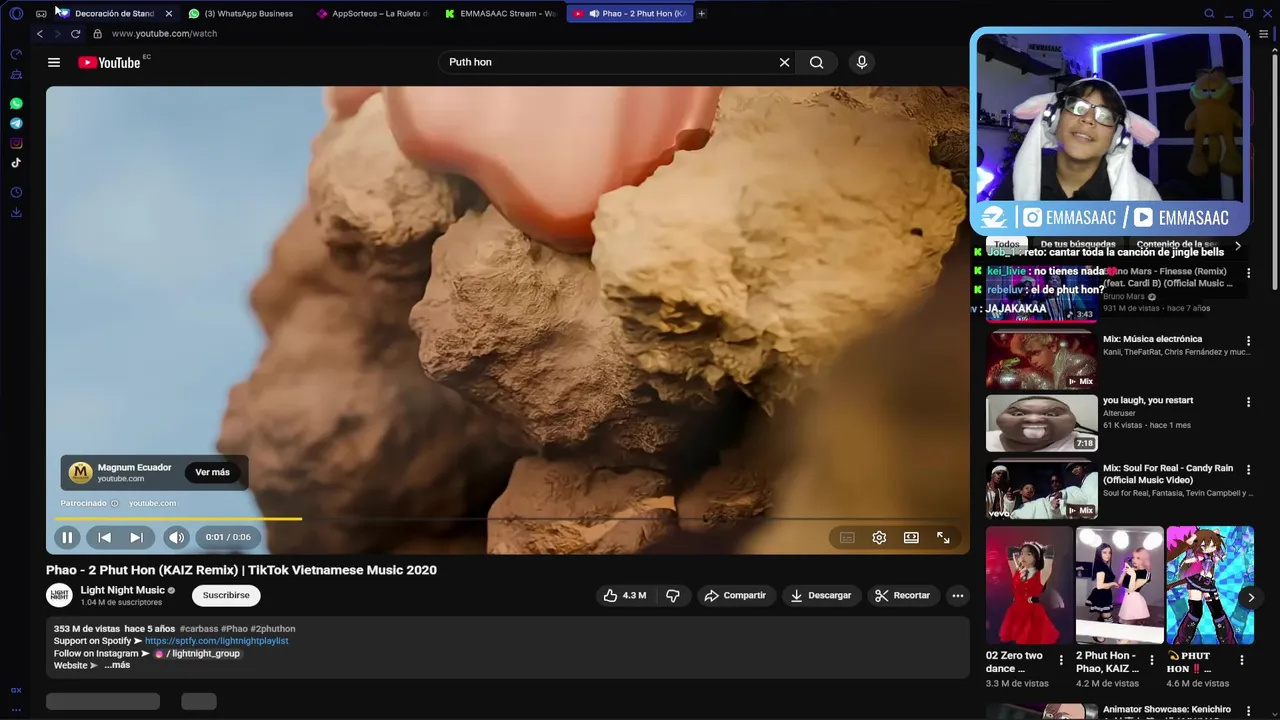Expand the description with '...más'
Screen dimensions: 1280x720
(117, 665)
